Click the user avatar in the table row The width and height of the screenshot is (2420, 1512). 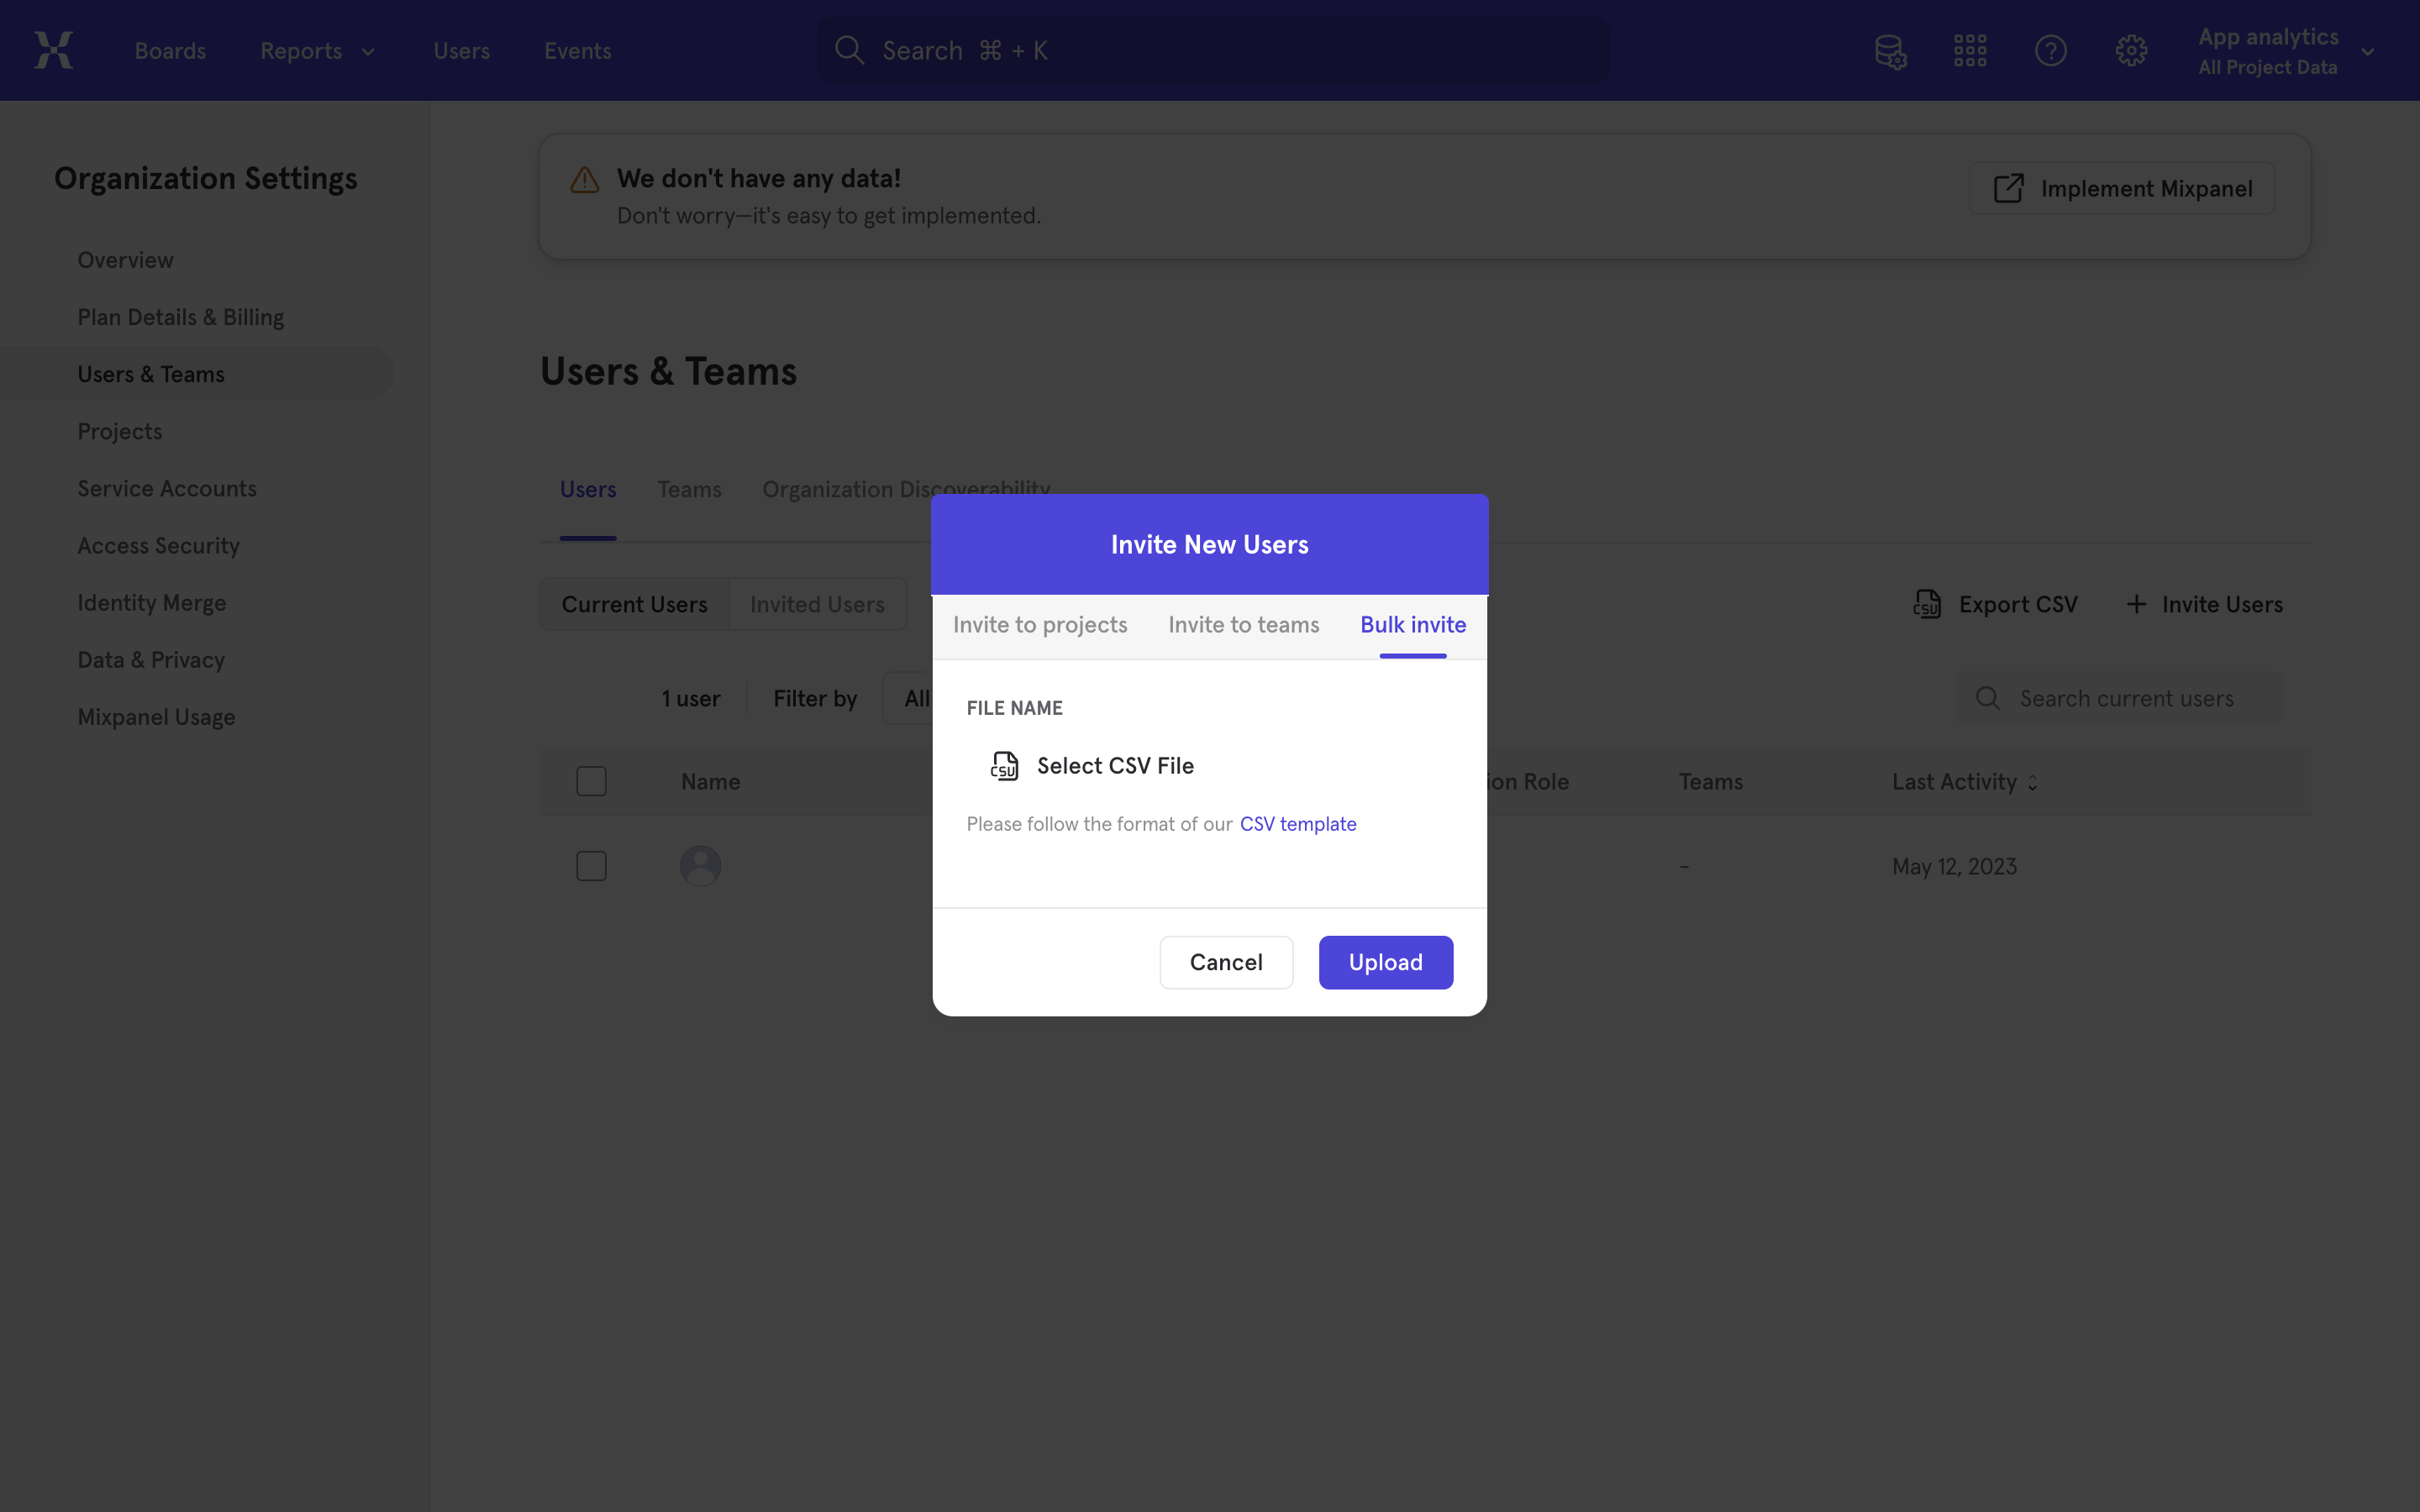[700, 865]
